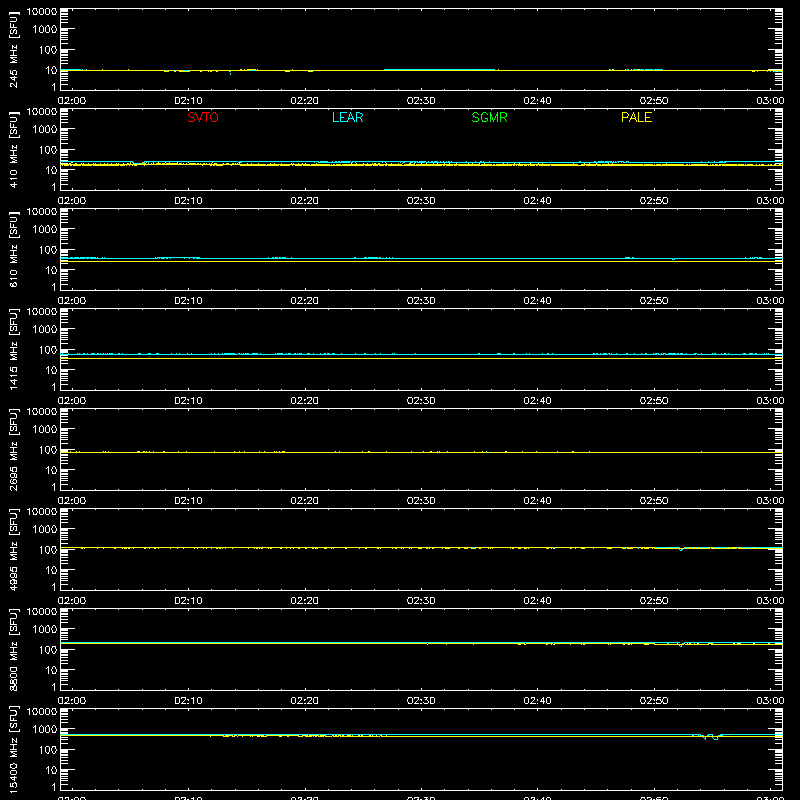Click 02:30 time label below 2695 MHz plot

click(x=421, y=501)
